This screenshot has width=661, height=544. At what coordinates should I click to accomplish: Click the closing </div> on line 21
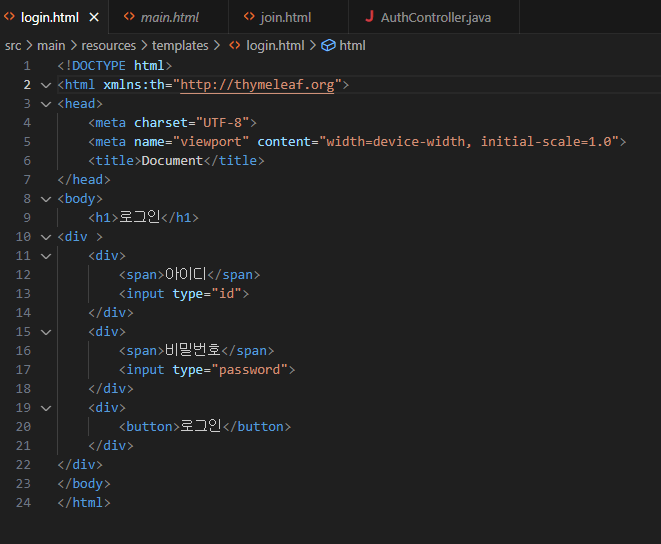pyautogui.click(x=111, y=446)
